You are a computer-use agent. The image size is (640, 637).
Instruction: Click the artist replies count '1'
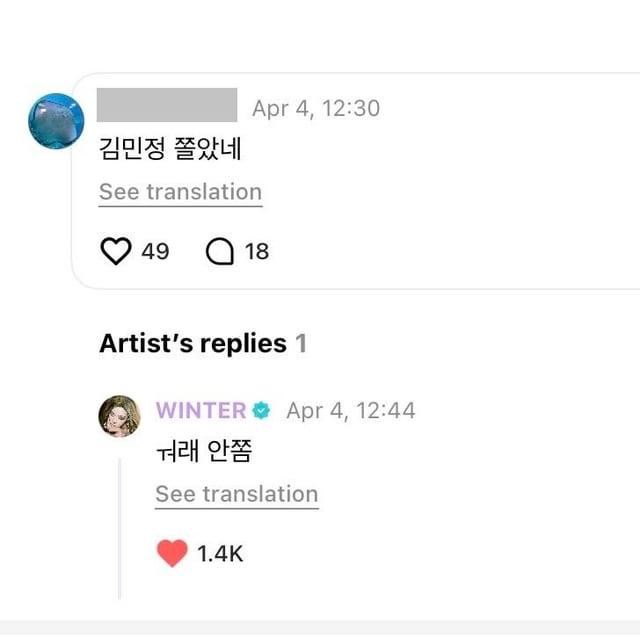[x=301, y=343]
